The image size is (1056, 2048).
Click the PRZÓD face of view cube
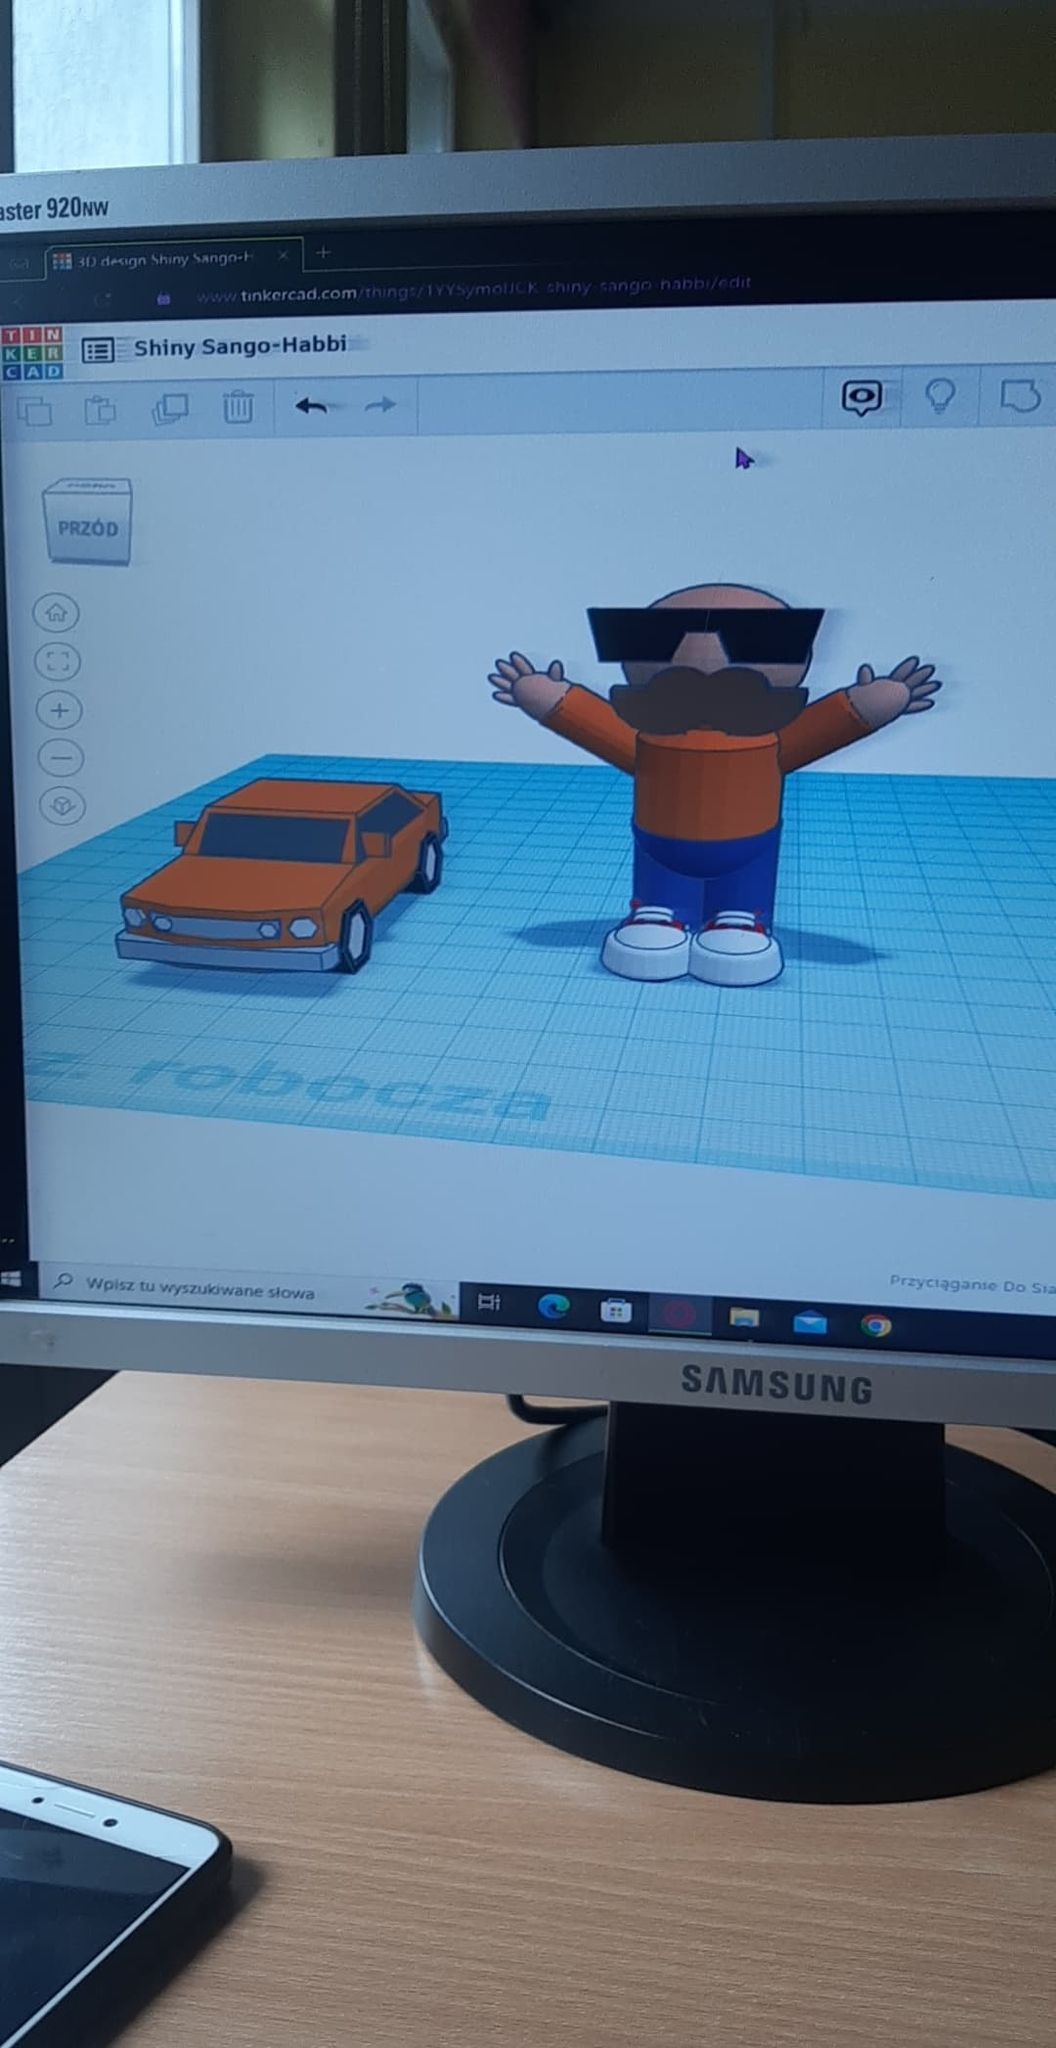pos(88,528)
